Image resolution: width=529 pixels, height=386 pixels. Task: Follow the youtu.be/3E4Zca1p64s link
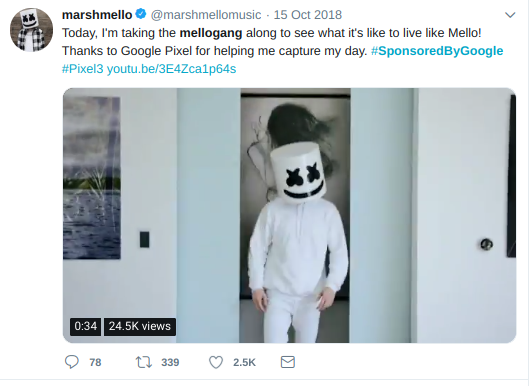tap(171, 69)
